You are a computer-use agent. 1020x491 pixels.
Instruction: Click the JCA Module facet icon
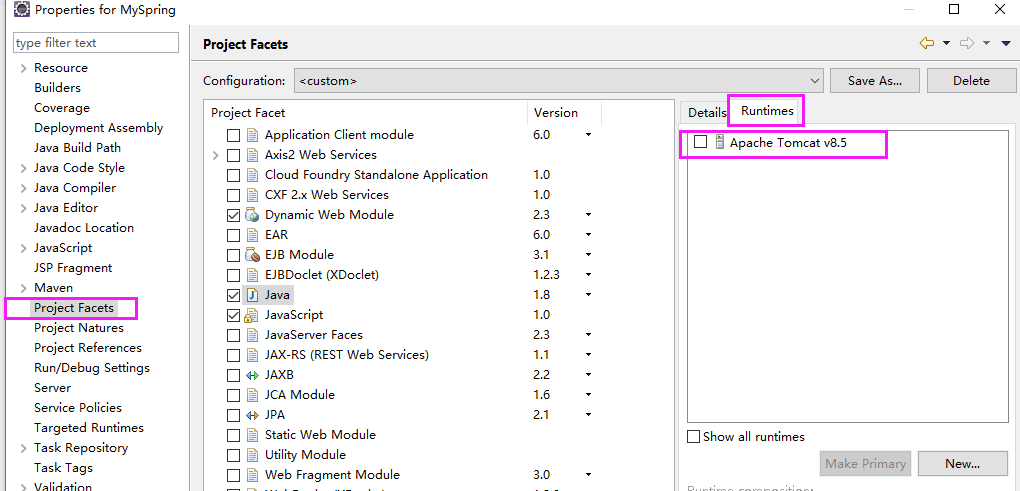click(x=252, y=395)
